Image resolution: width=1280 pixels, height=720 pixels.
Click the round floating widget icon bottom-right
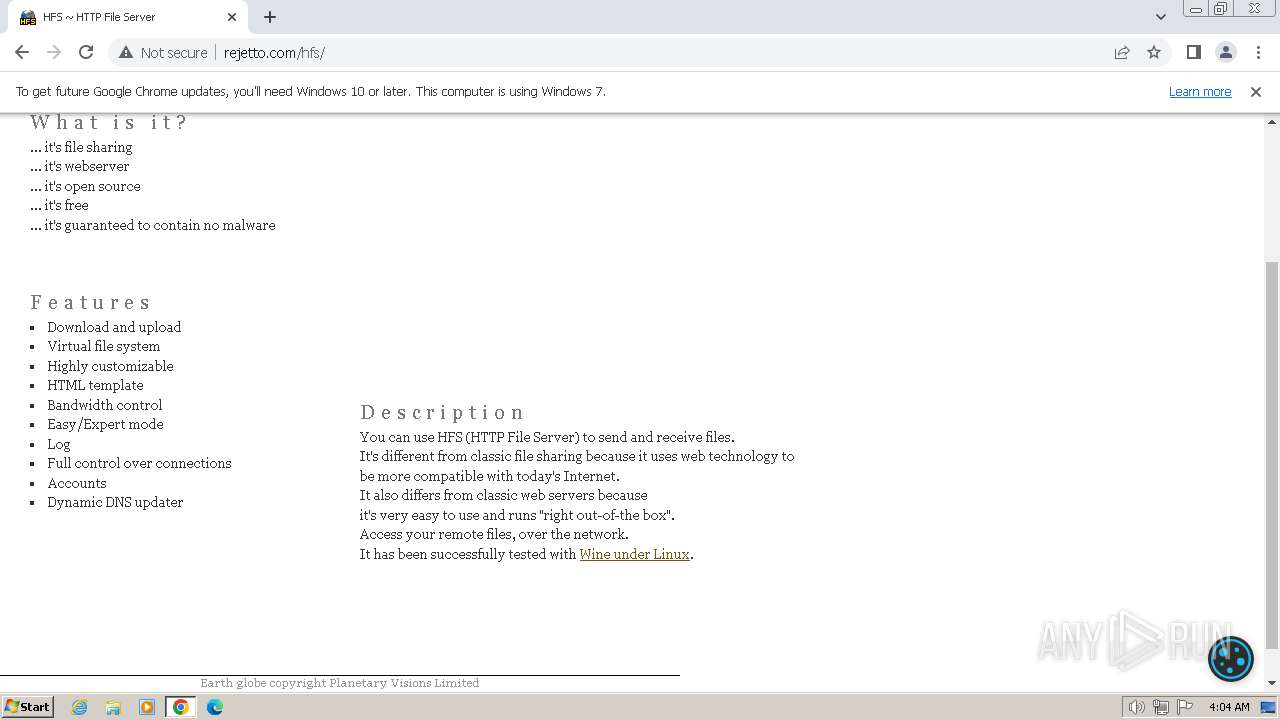coord(1230,659)
